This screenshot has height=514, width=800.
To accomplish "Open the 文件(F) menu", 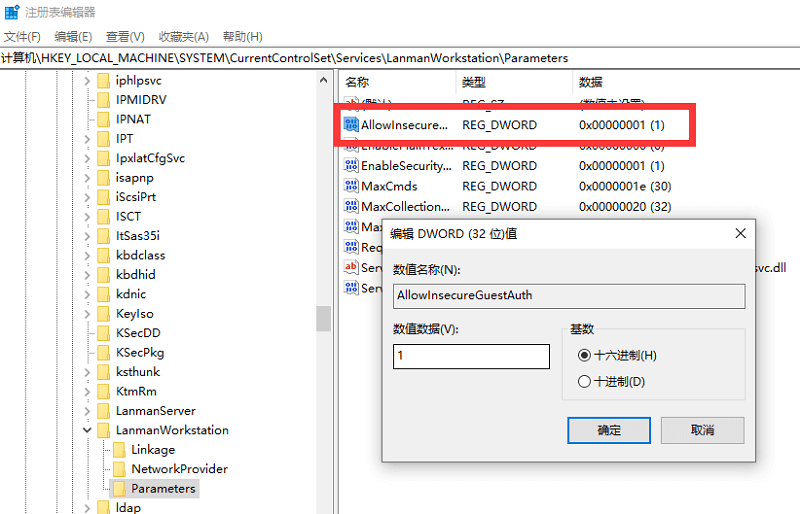I will [22, 37].
